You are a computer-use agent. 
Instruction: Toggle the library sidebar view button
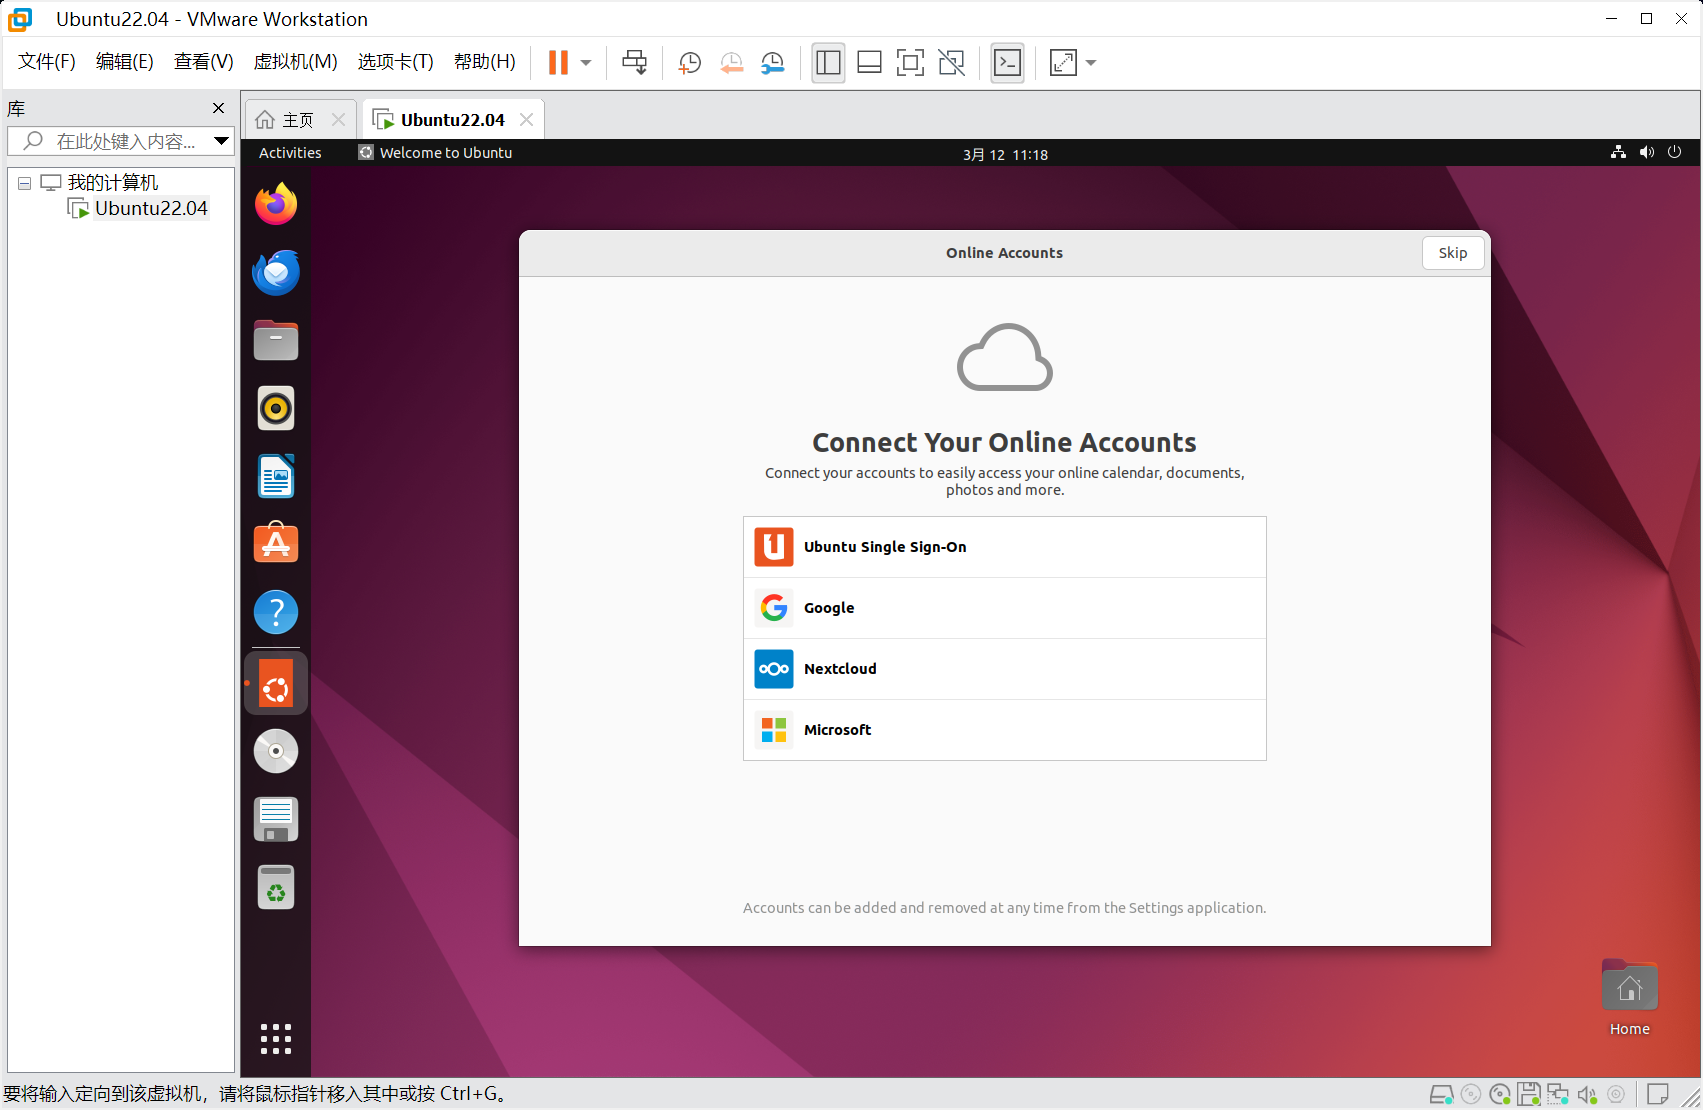point(828,63)
